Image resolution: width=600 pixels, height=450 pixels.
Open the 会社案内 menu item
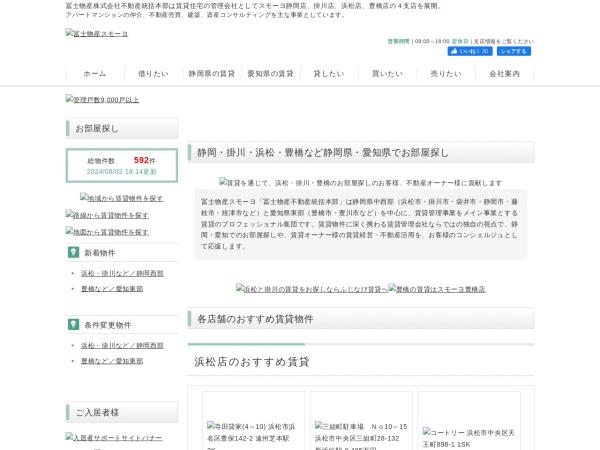point(504,73)
